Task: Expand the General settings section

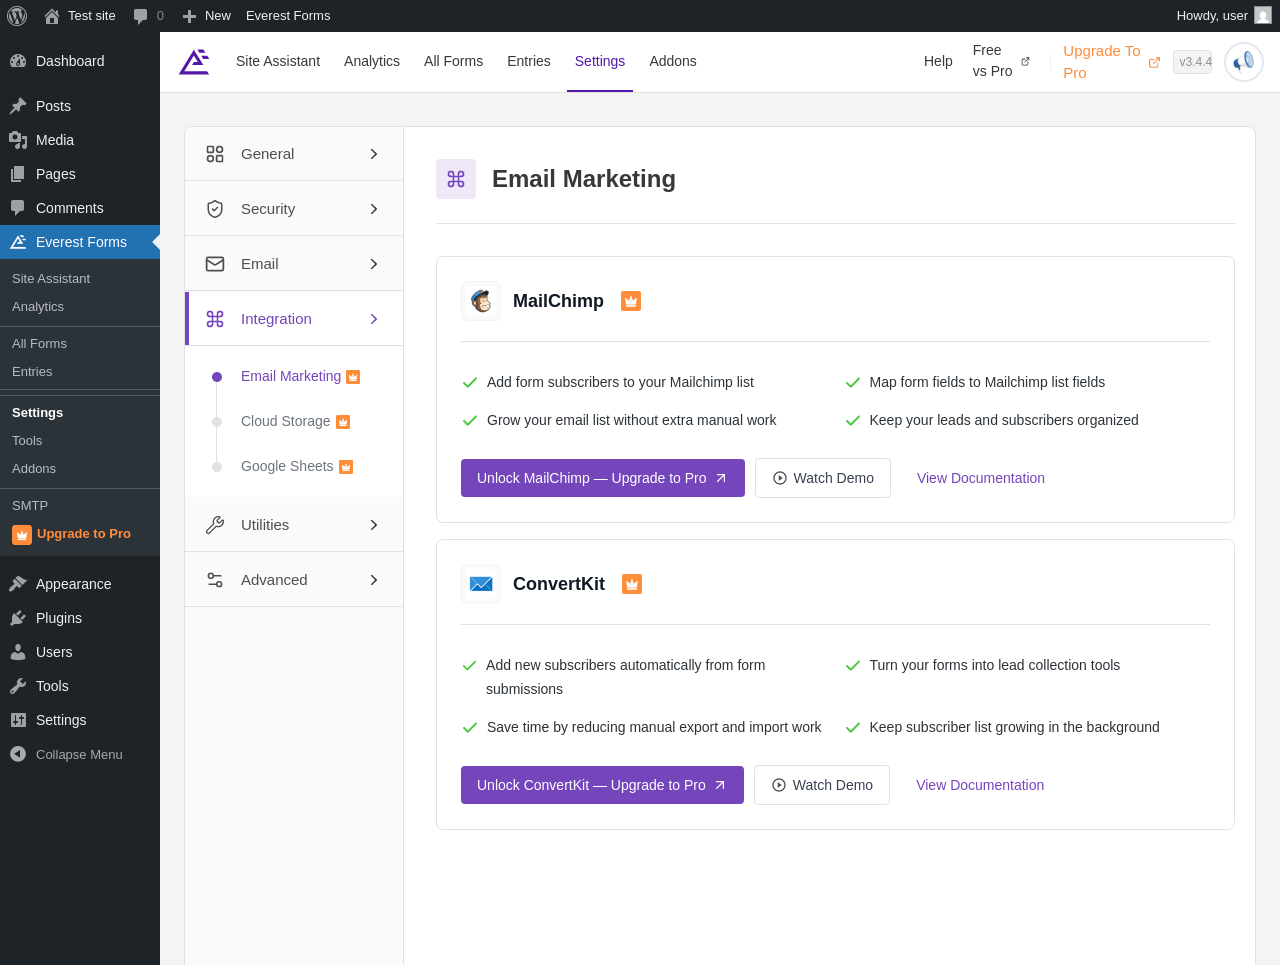Action: (x=294, y=154)
